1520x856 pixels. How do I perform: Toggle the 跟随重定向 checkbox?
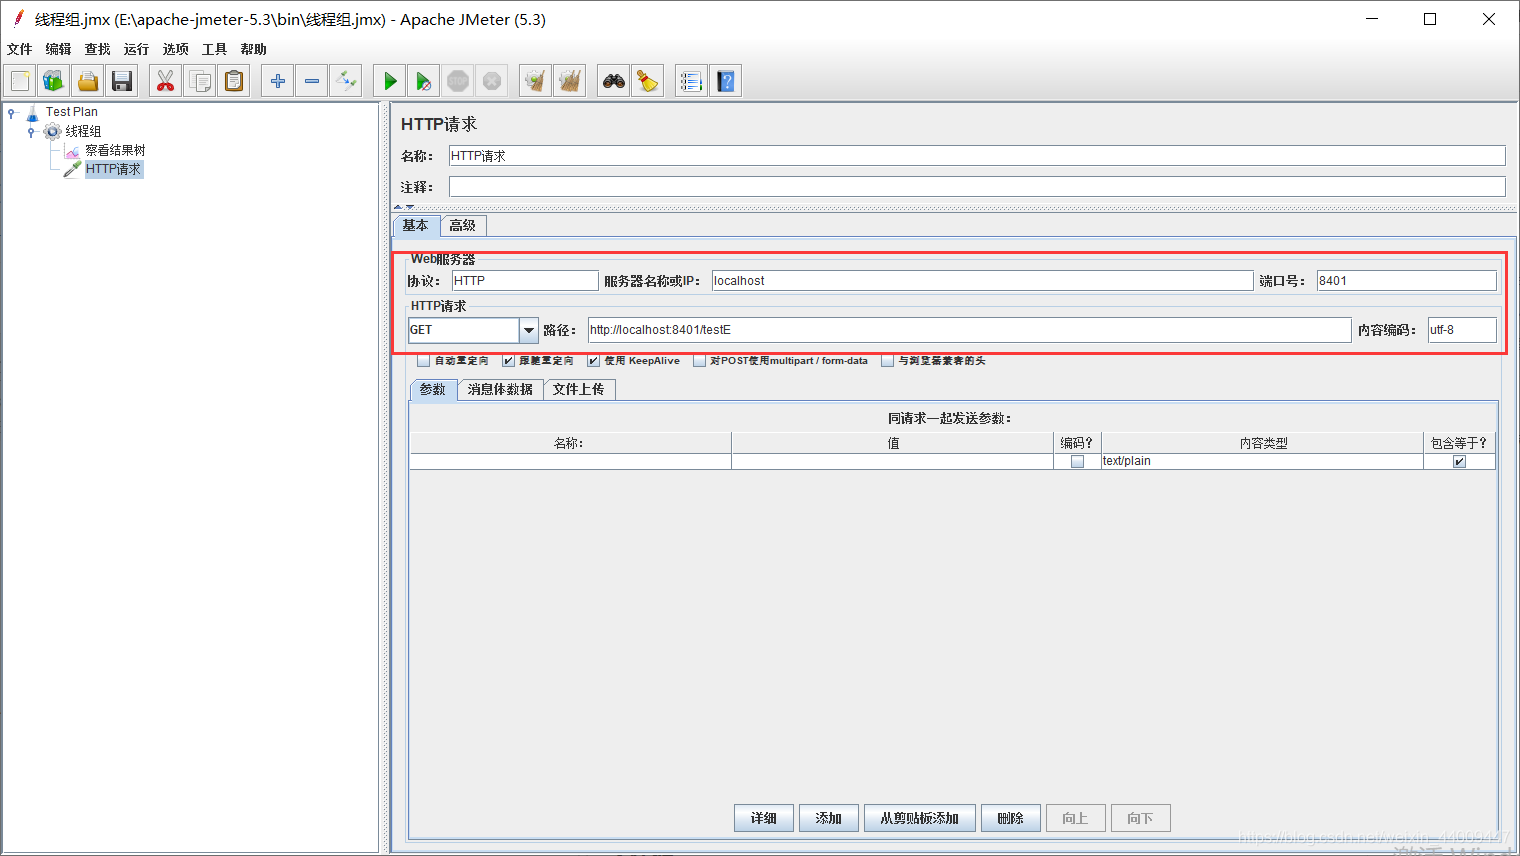click(508, 361)
